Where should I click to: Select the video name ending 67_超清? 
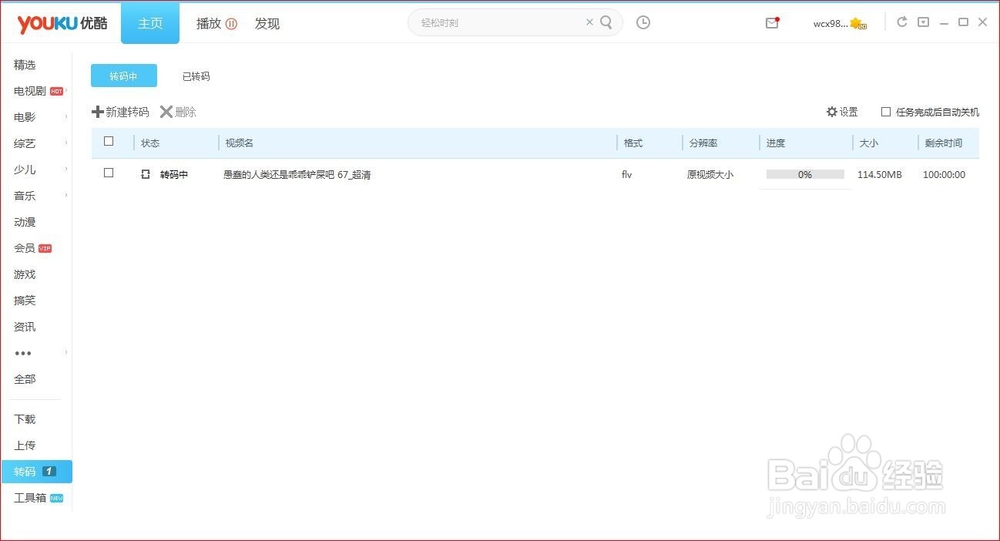coord(297,174)
